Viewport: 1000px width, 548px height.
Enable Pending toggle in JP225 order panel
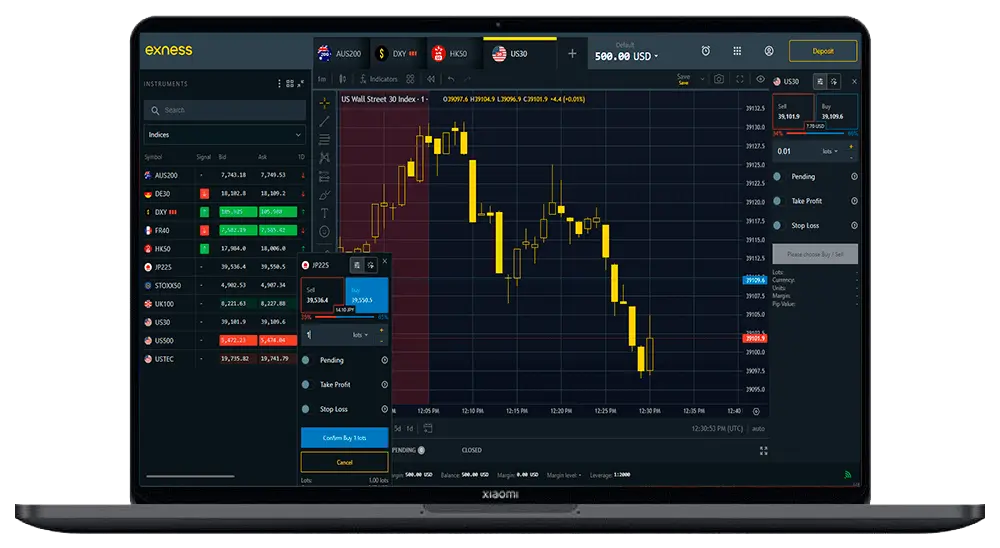[306, 360]
